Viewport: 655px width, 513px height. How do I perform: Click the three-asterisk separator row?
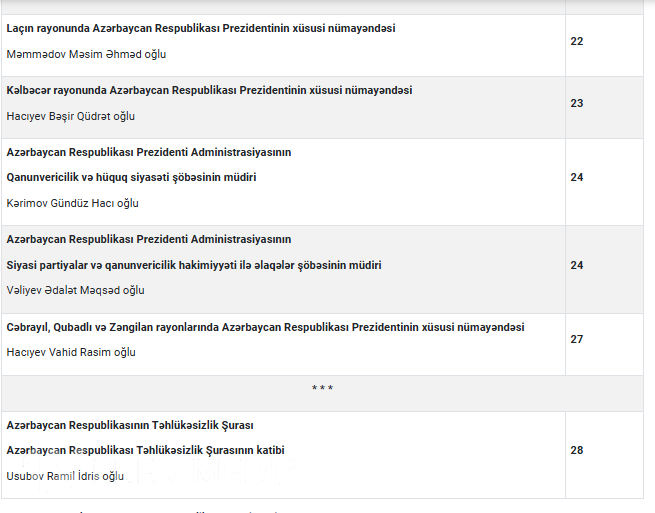point(322,388)
